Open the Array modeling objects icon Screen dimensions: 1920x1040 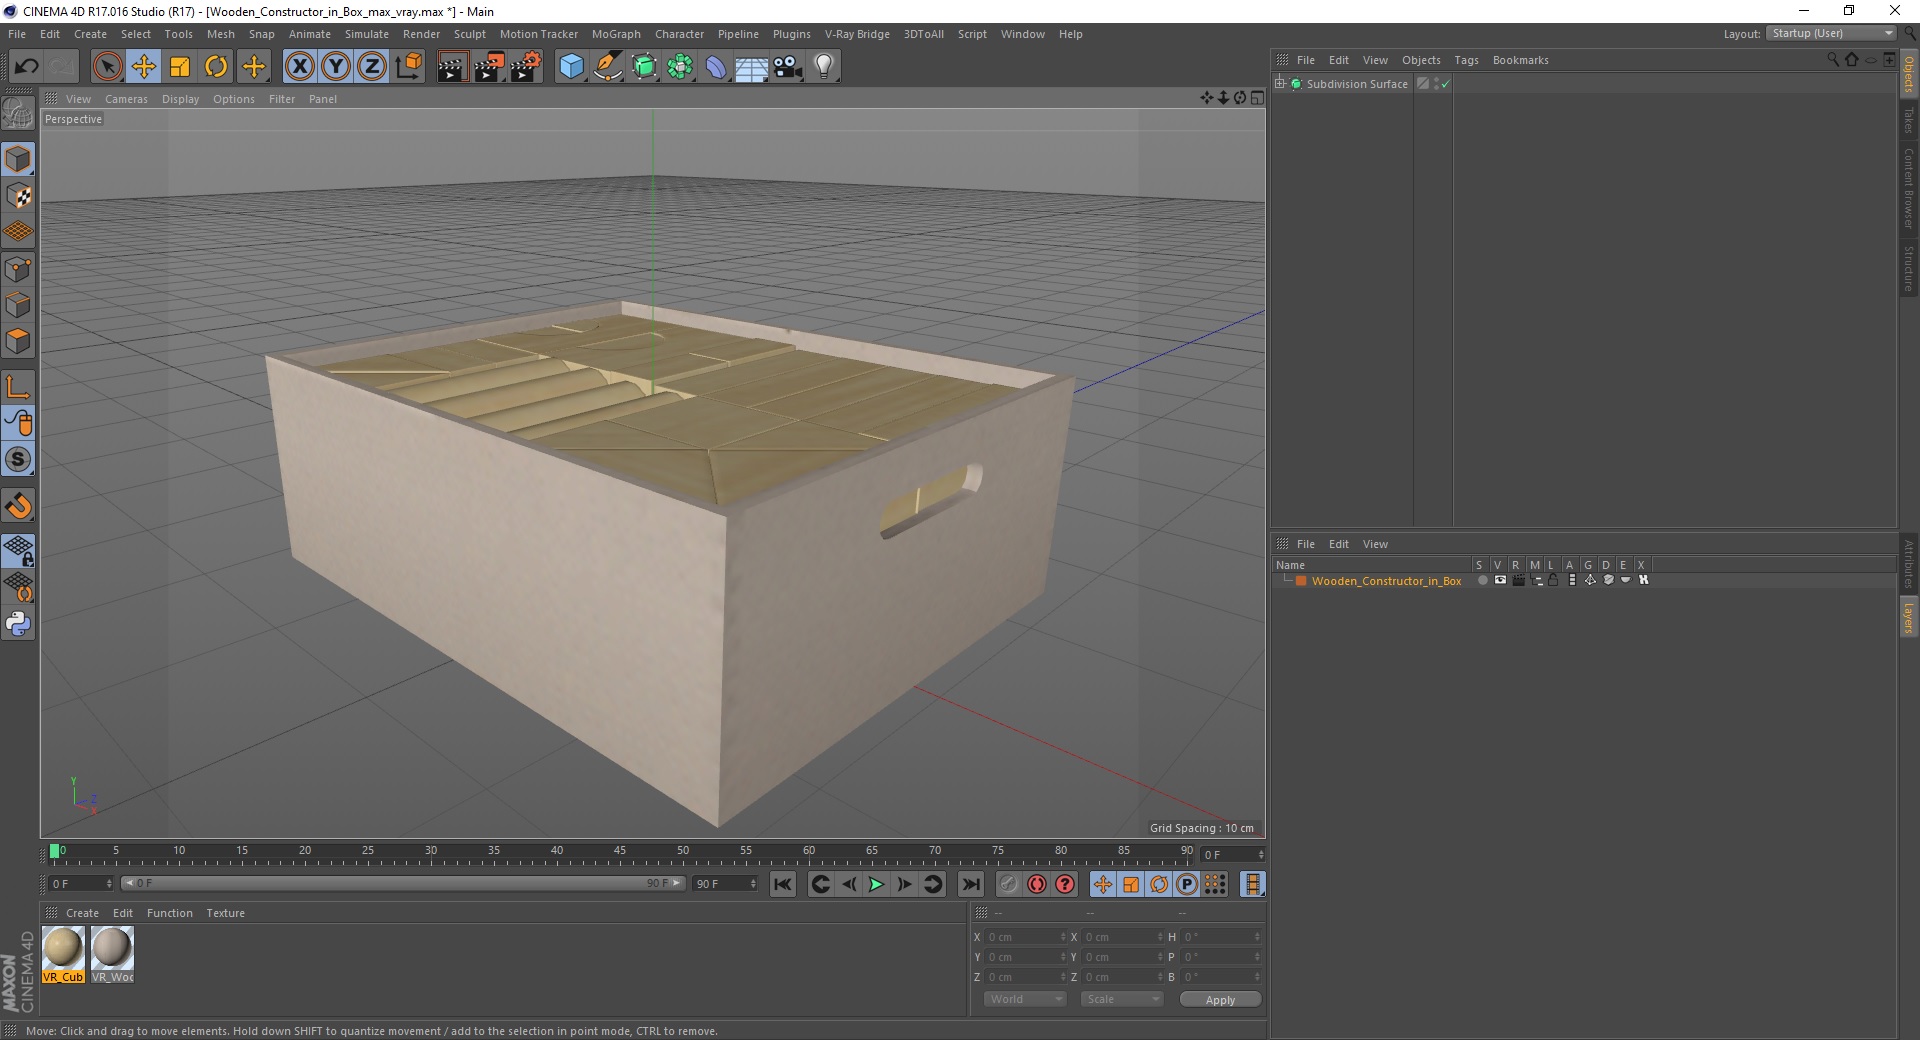(x=681, y=67)
